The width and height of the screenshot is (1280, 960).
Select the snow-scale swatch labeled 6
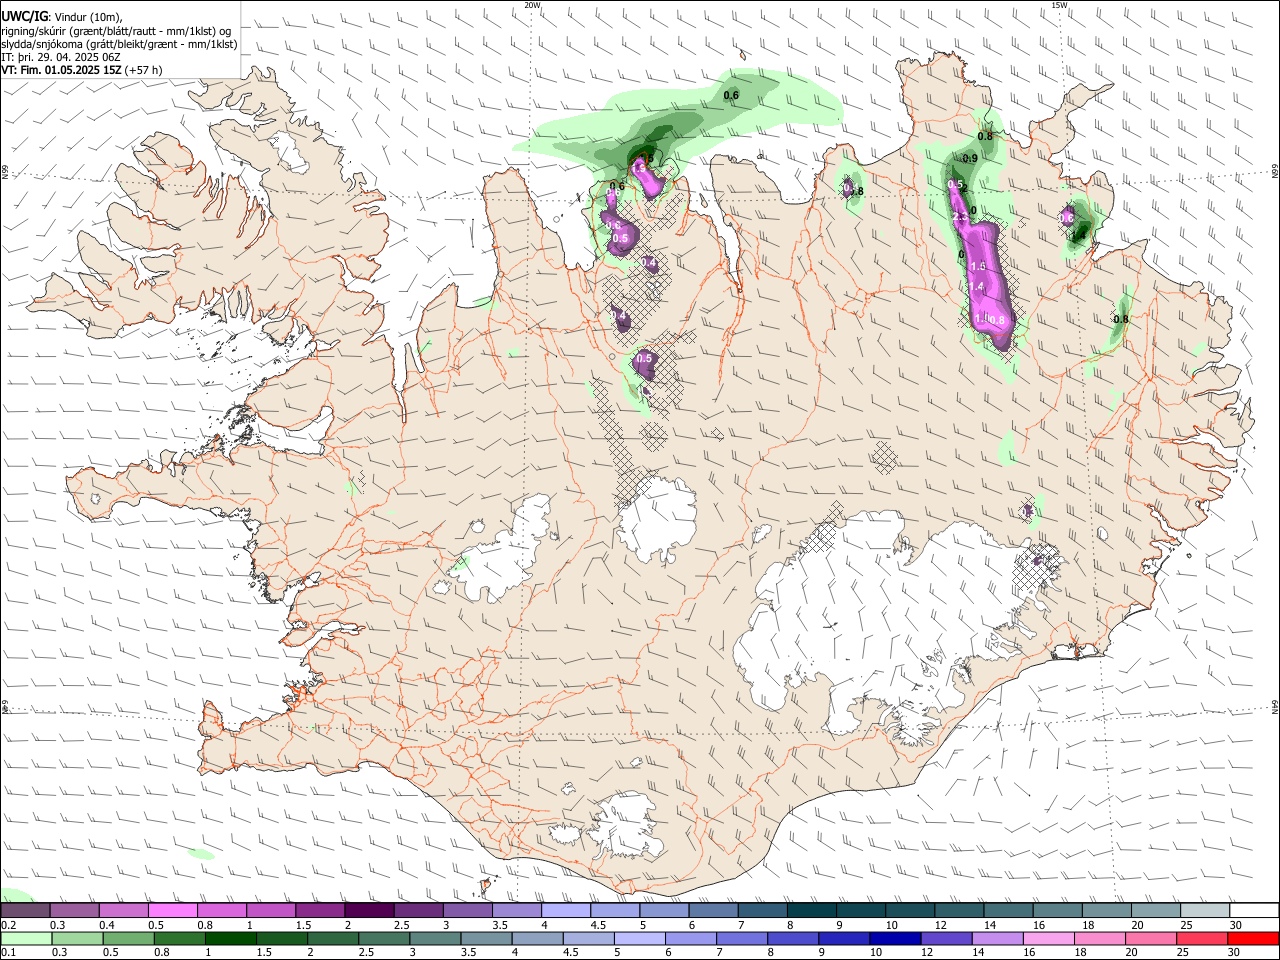(712, 911)
